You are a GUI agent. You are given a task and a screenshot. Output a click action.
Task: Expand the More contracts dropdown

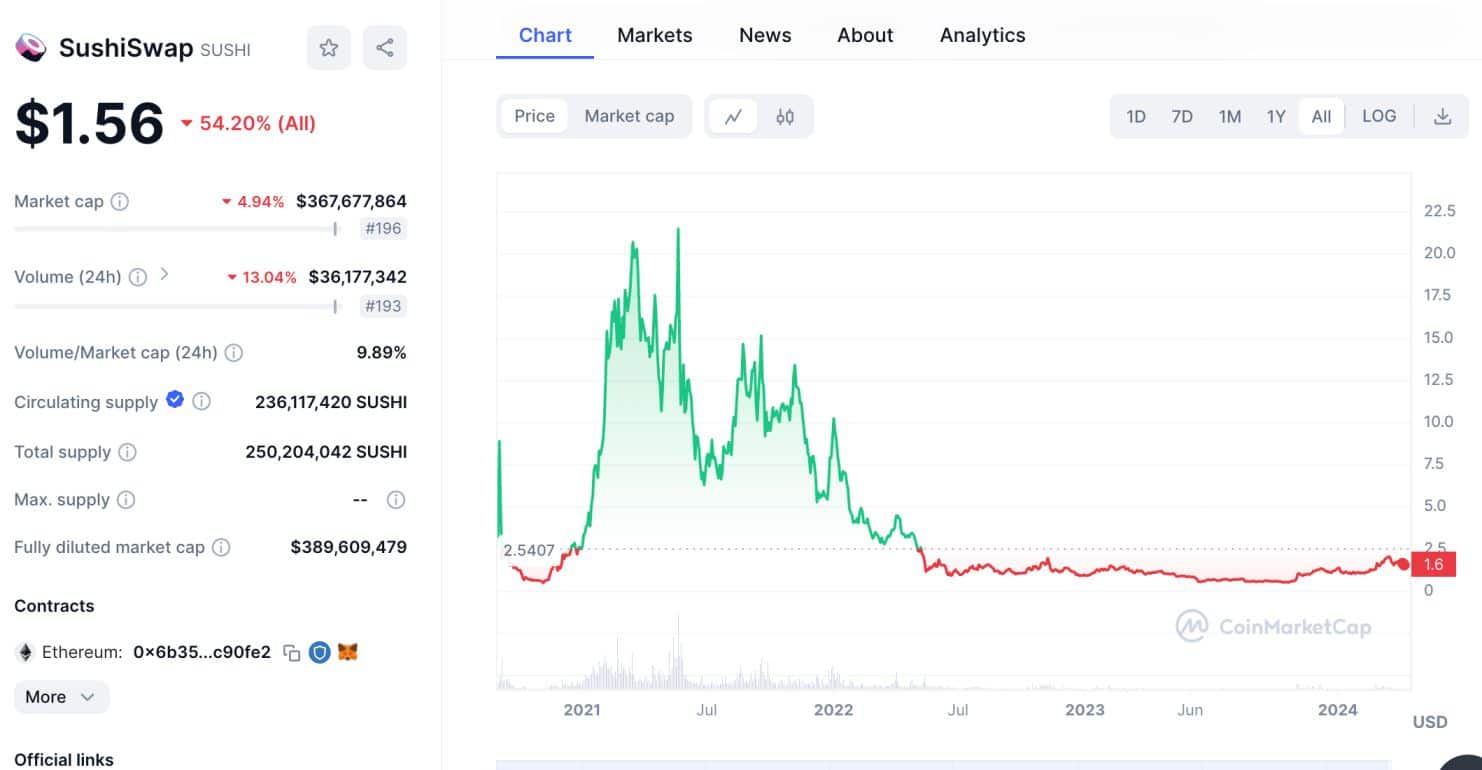(61, 697)
